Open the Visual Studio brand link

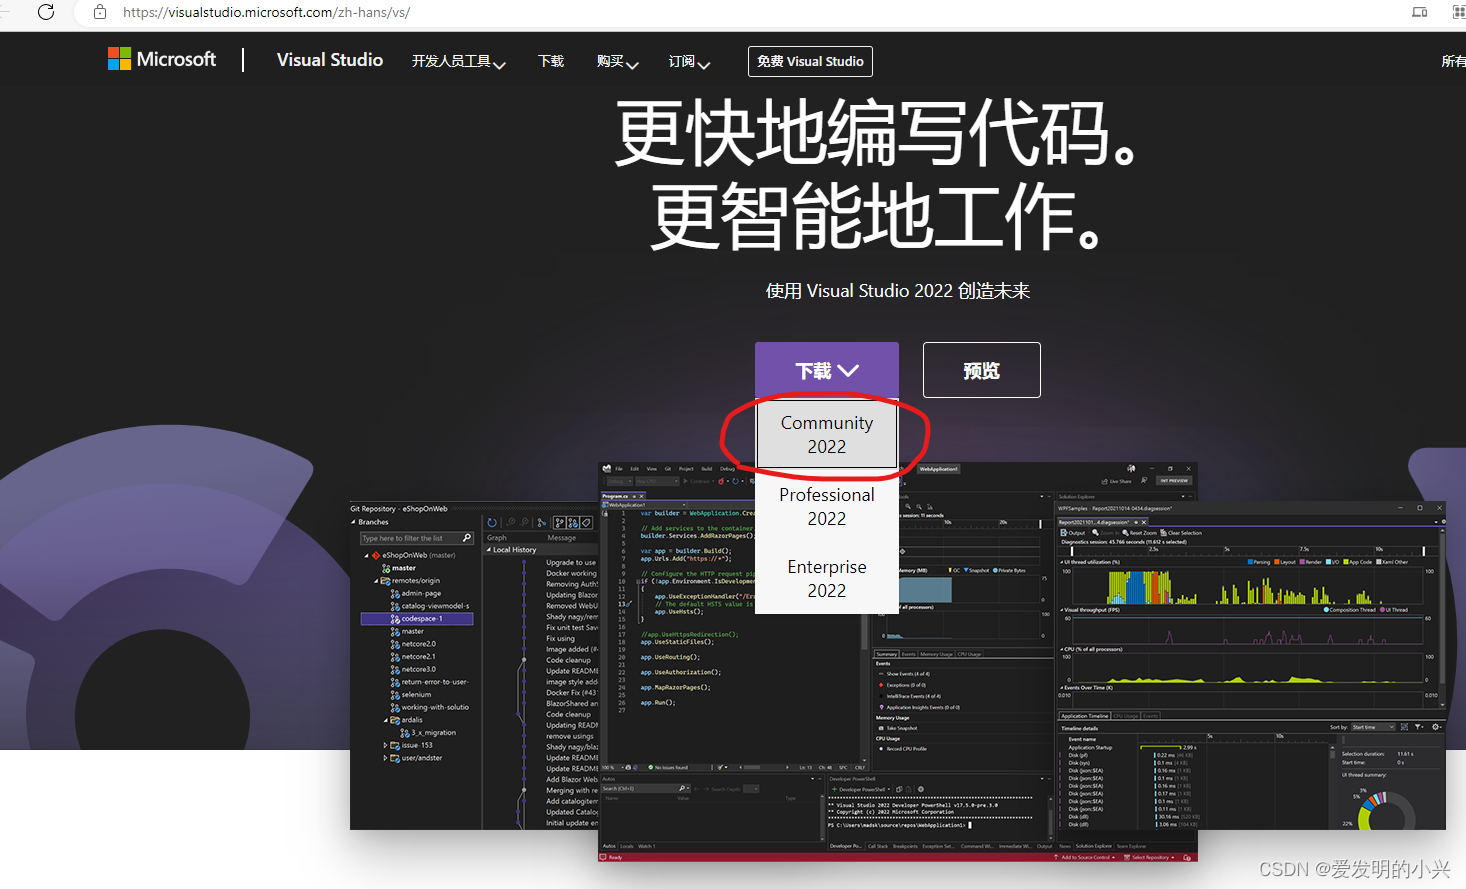coord(330,60)
